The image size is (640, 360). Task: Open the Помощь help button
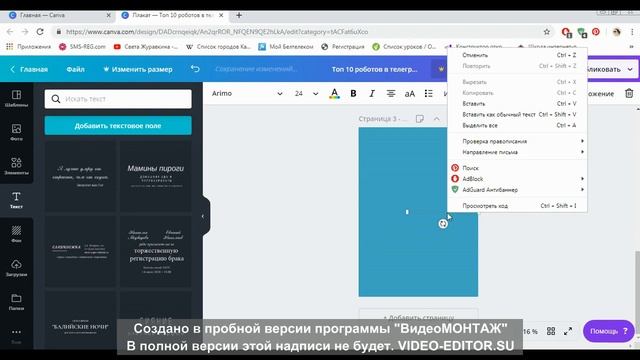coord(608,331)
